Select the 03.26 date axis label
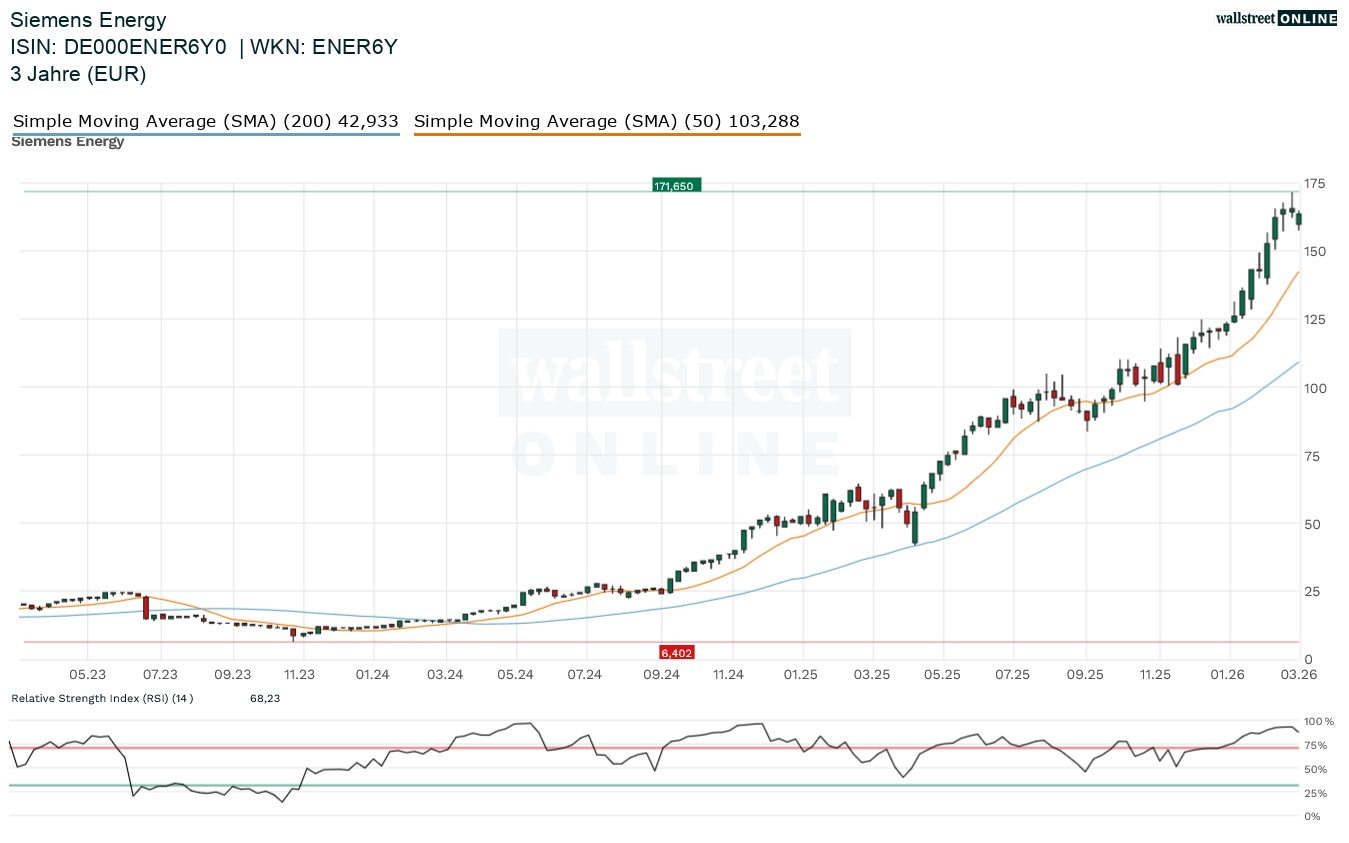Viewport: 1349px width, 843px height. point(1298,674)
